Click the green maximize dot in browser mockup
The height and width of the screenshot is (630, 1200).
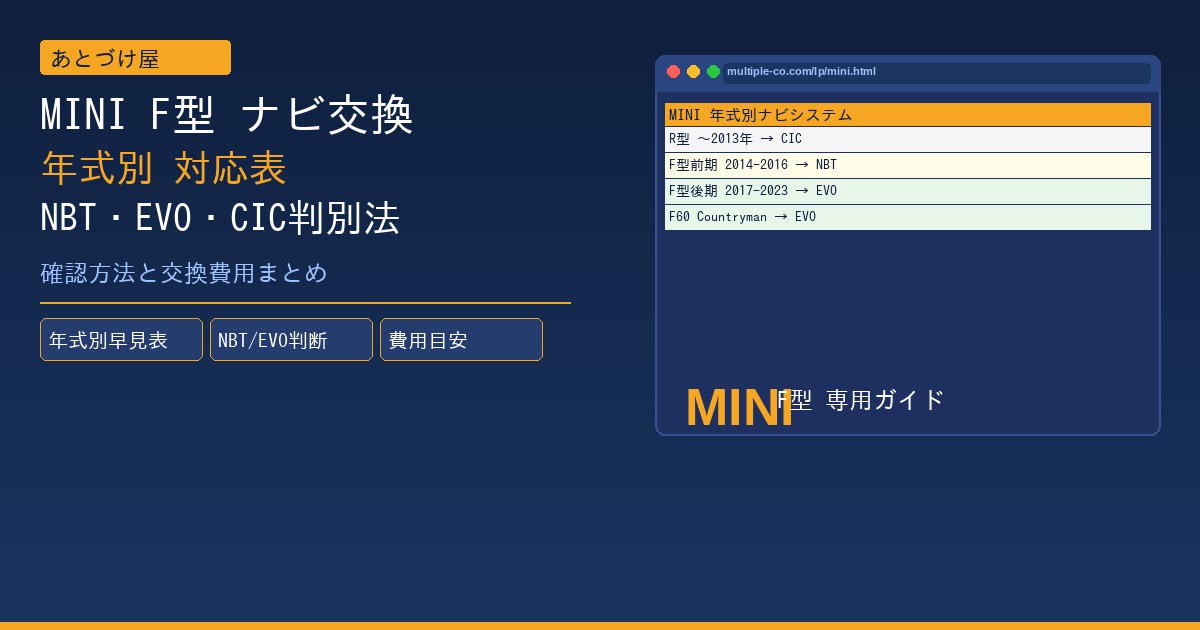[713, 72]
